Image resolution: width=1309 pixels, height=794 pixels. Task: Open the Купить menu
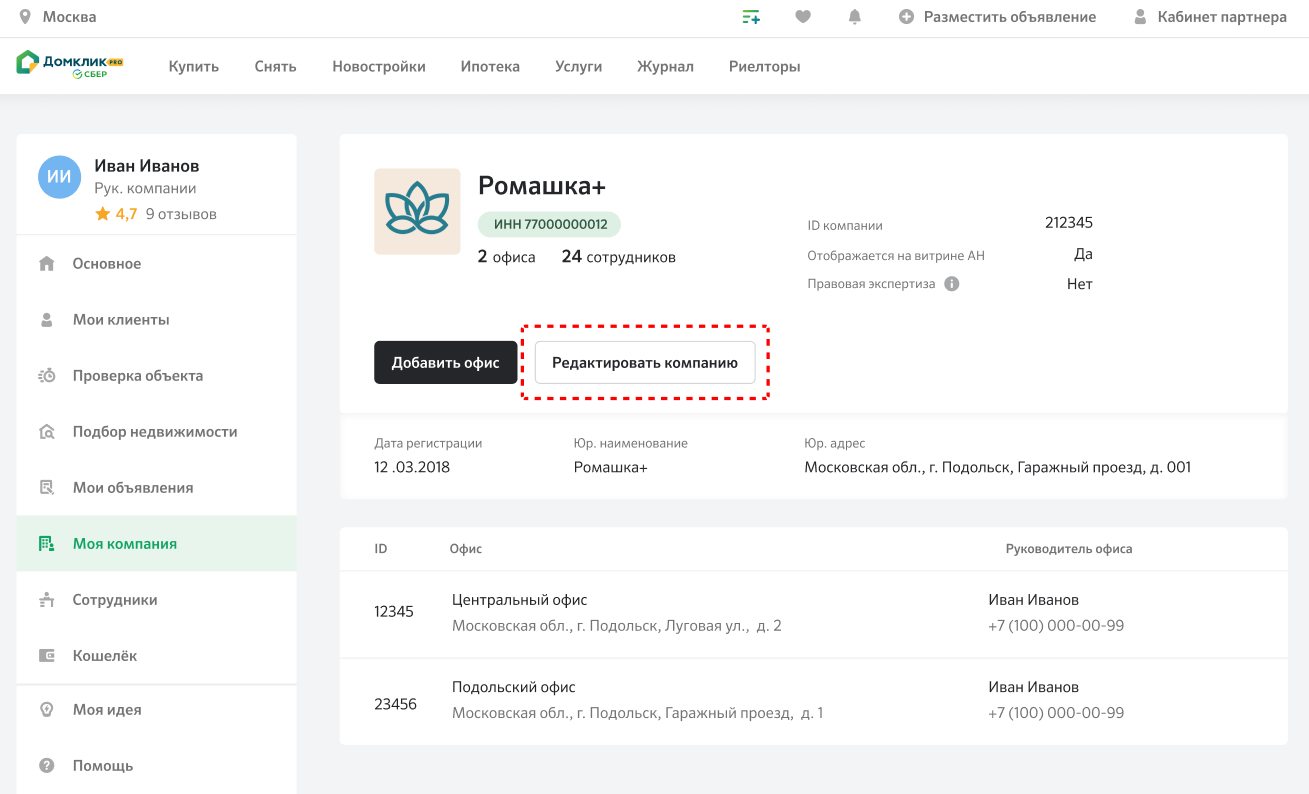(x=194, y=67)
